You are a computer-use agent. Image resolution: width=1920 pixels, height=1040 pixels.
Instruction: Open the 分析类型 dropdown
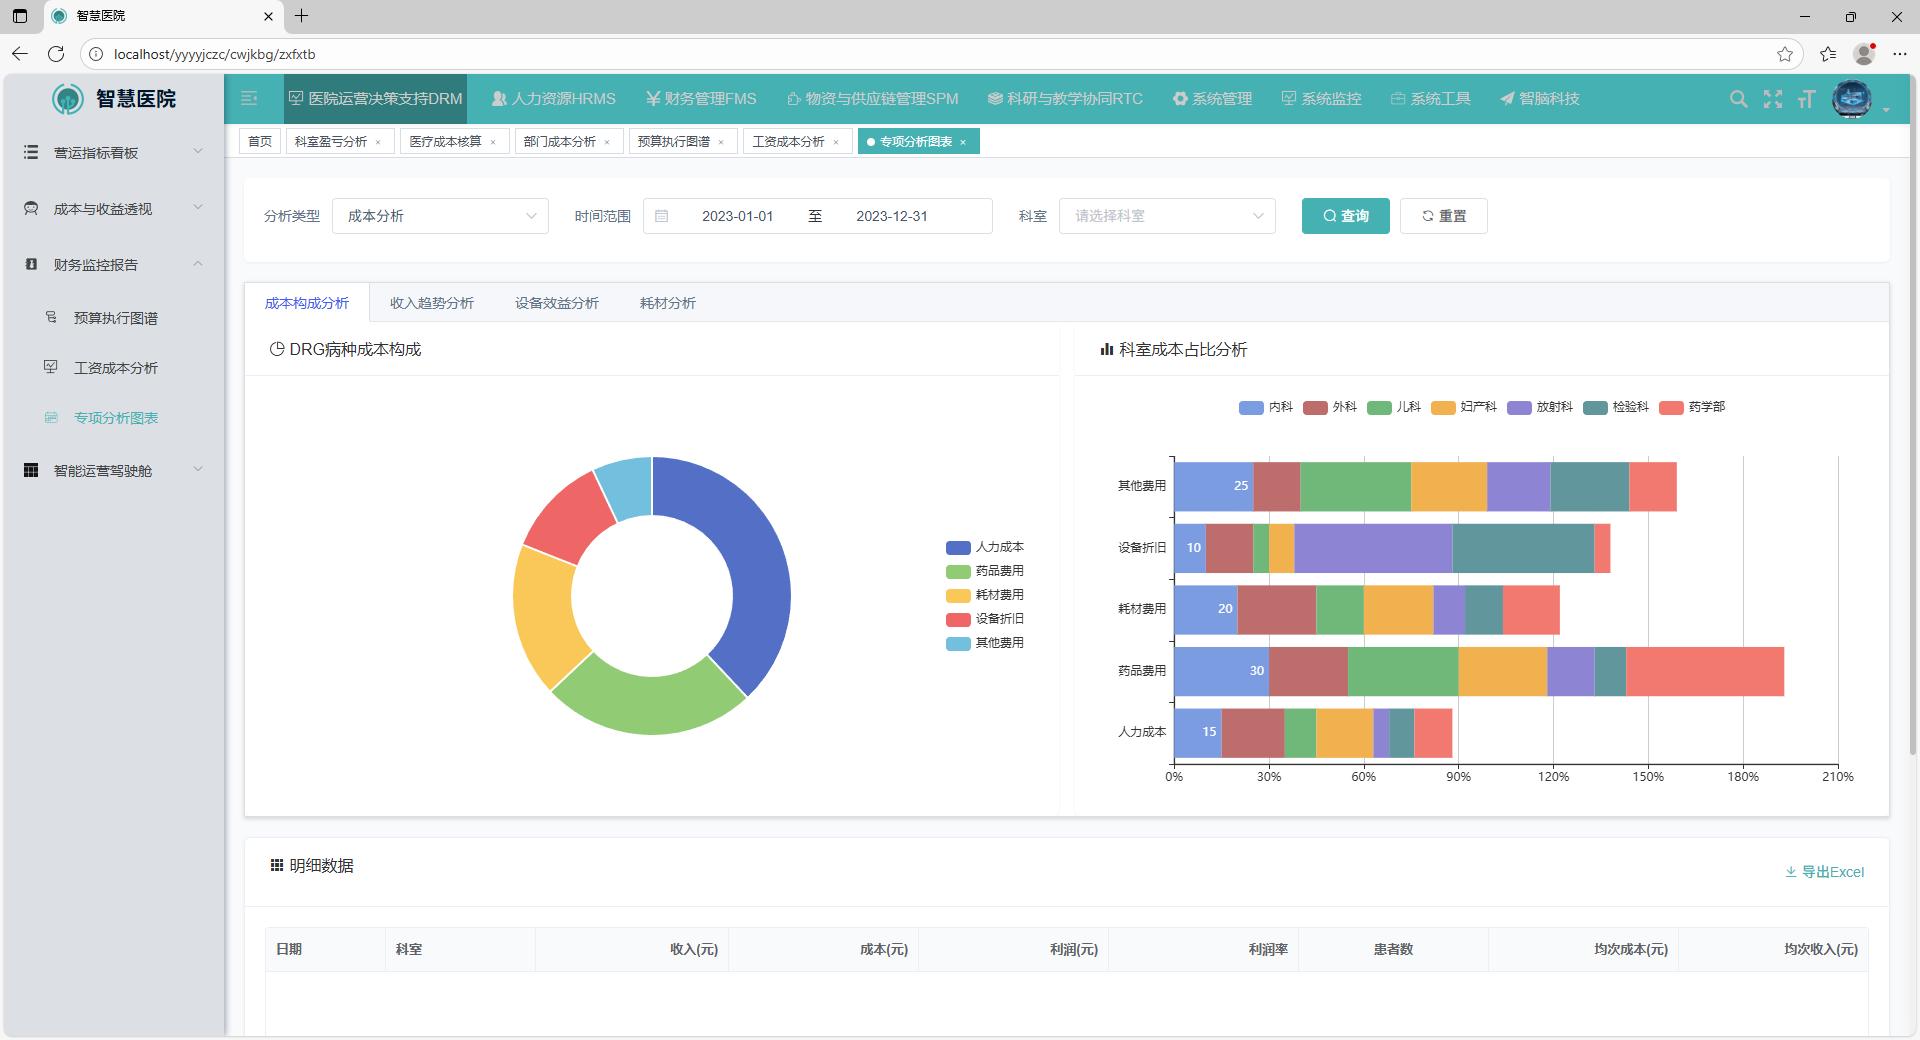440,216
